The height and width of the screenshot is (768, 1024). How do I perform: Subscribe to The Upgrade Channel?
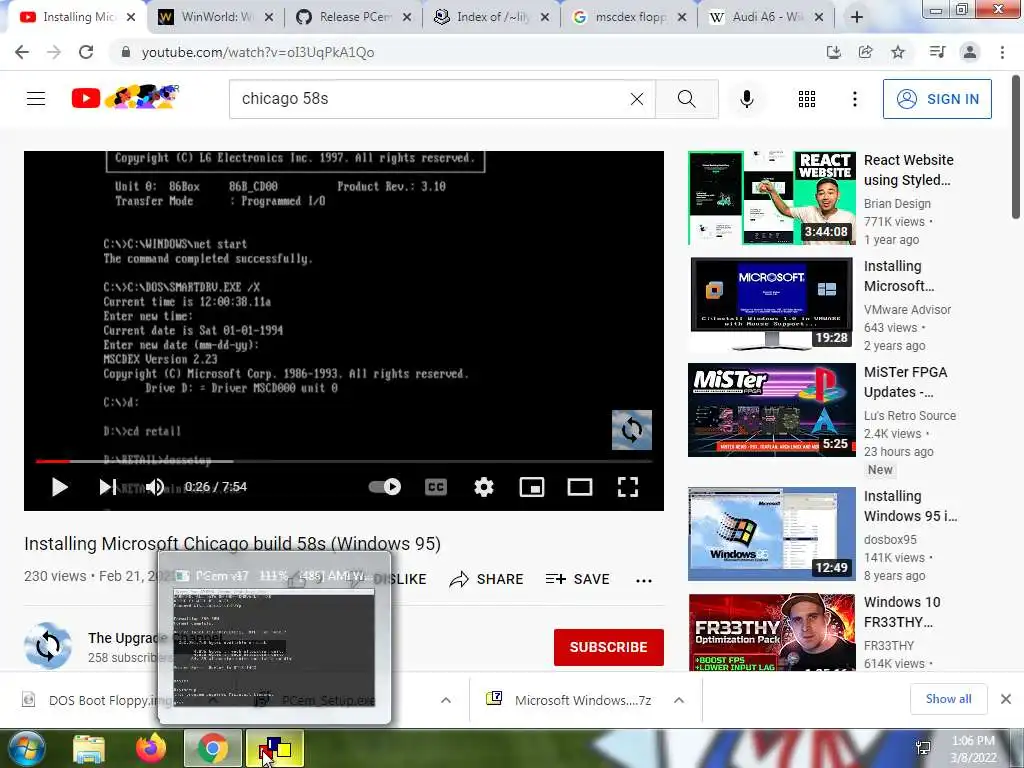tap(609, 647)
